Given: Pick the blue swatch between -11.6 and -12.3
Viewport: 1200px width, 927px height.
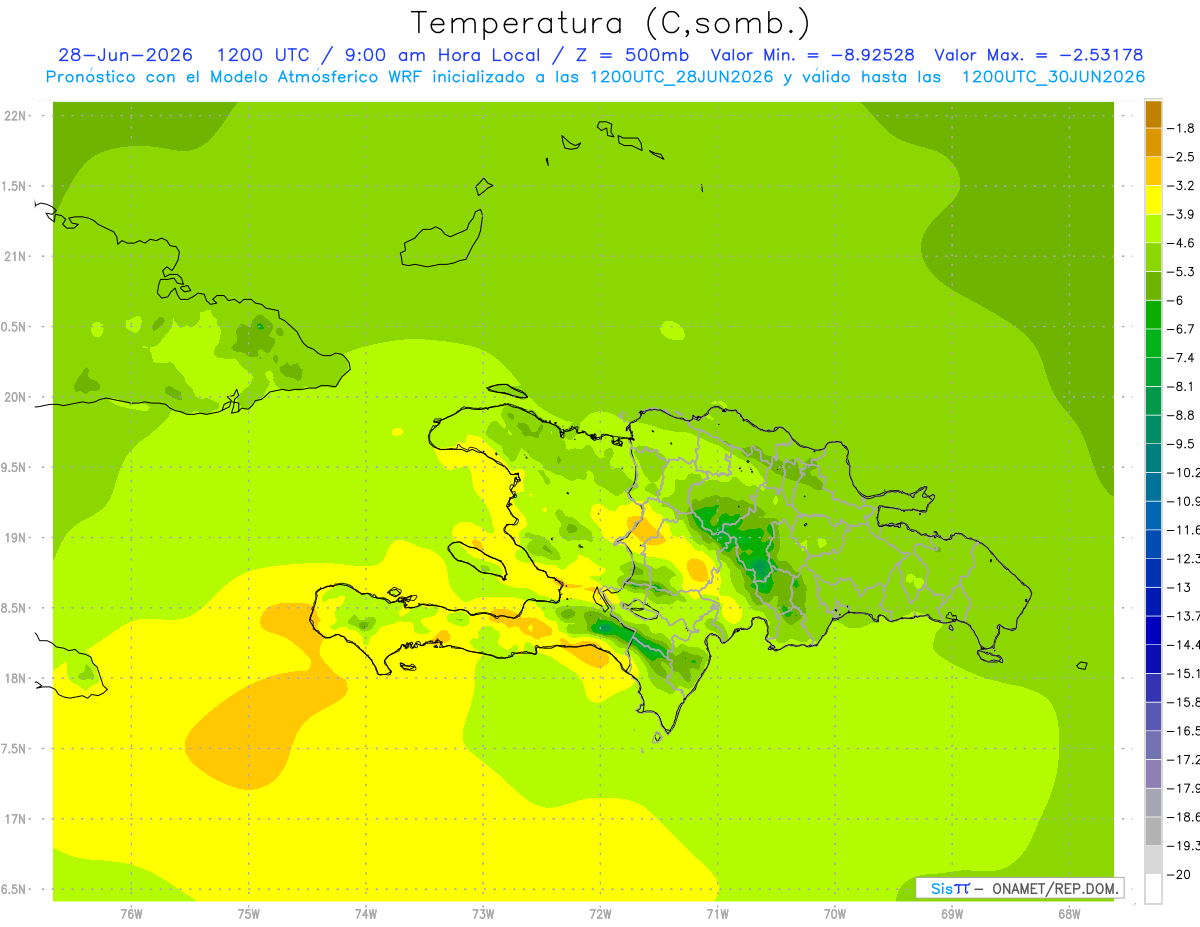Looking at the screenshot, I should click(x=1153, y=544).
